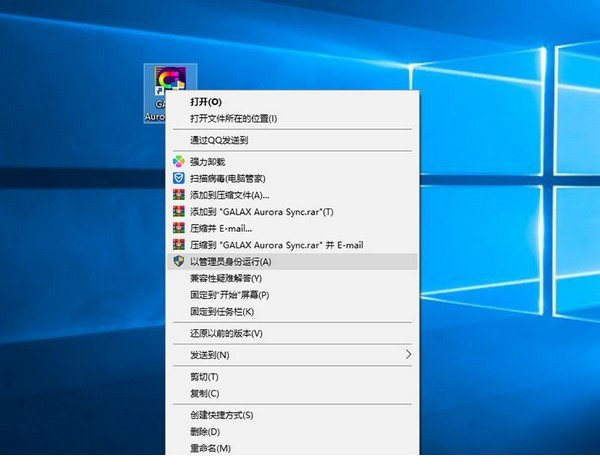Click 剪切(T) to cut the shortcut
600x473 pixels.
203,377
